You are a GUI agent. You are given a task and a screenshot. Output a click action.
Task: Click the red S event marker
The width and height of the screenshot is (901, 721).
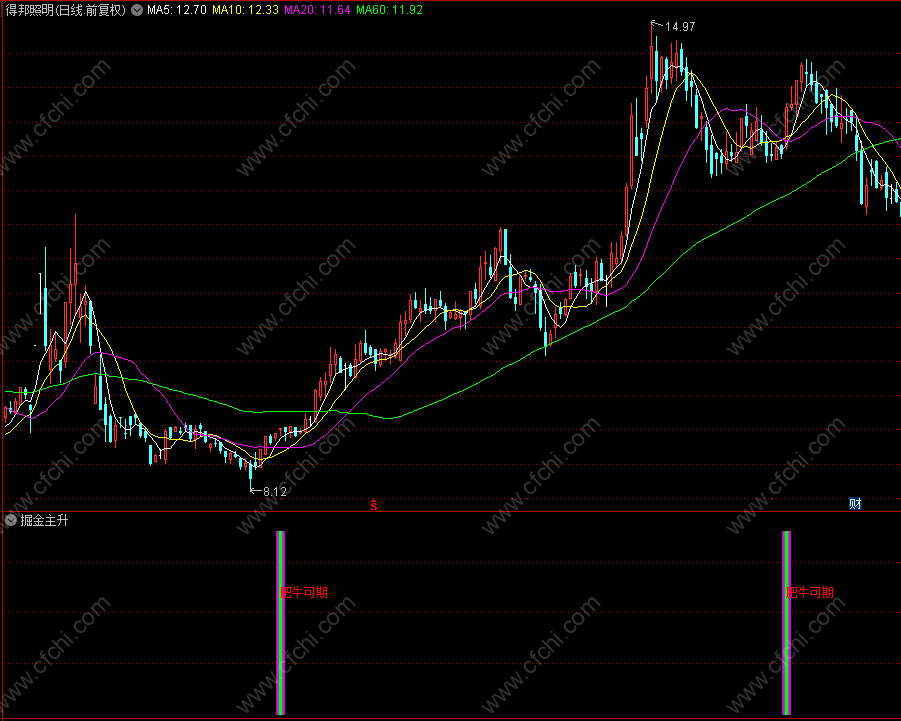pyautogui.click(x=374, y=505)
